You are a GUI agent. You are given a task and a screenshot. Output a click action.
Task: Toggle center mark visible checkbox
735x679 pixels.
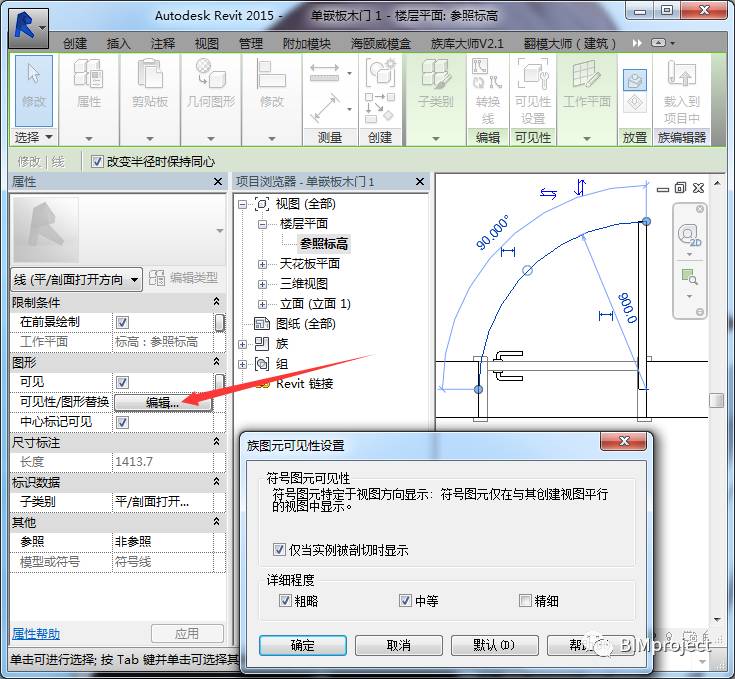(122, 422)
